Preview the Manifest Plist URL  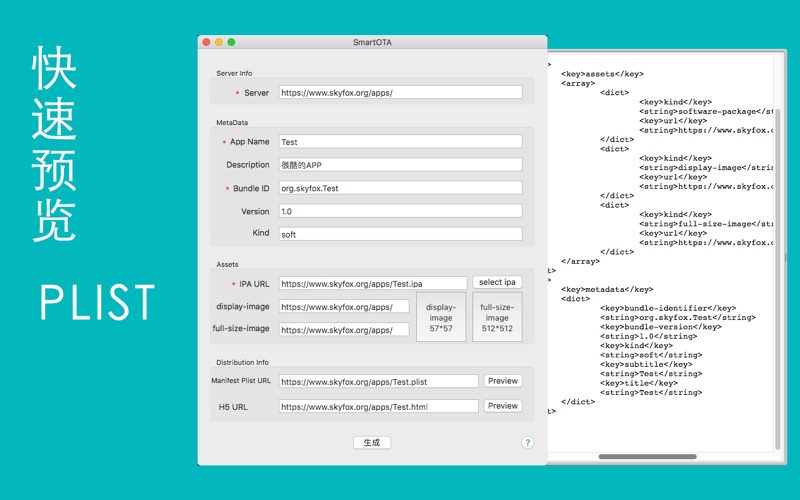click(x=503, y=381)
